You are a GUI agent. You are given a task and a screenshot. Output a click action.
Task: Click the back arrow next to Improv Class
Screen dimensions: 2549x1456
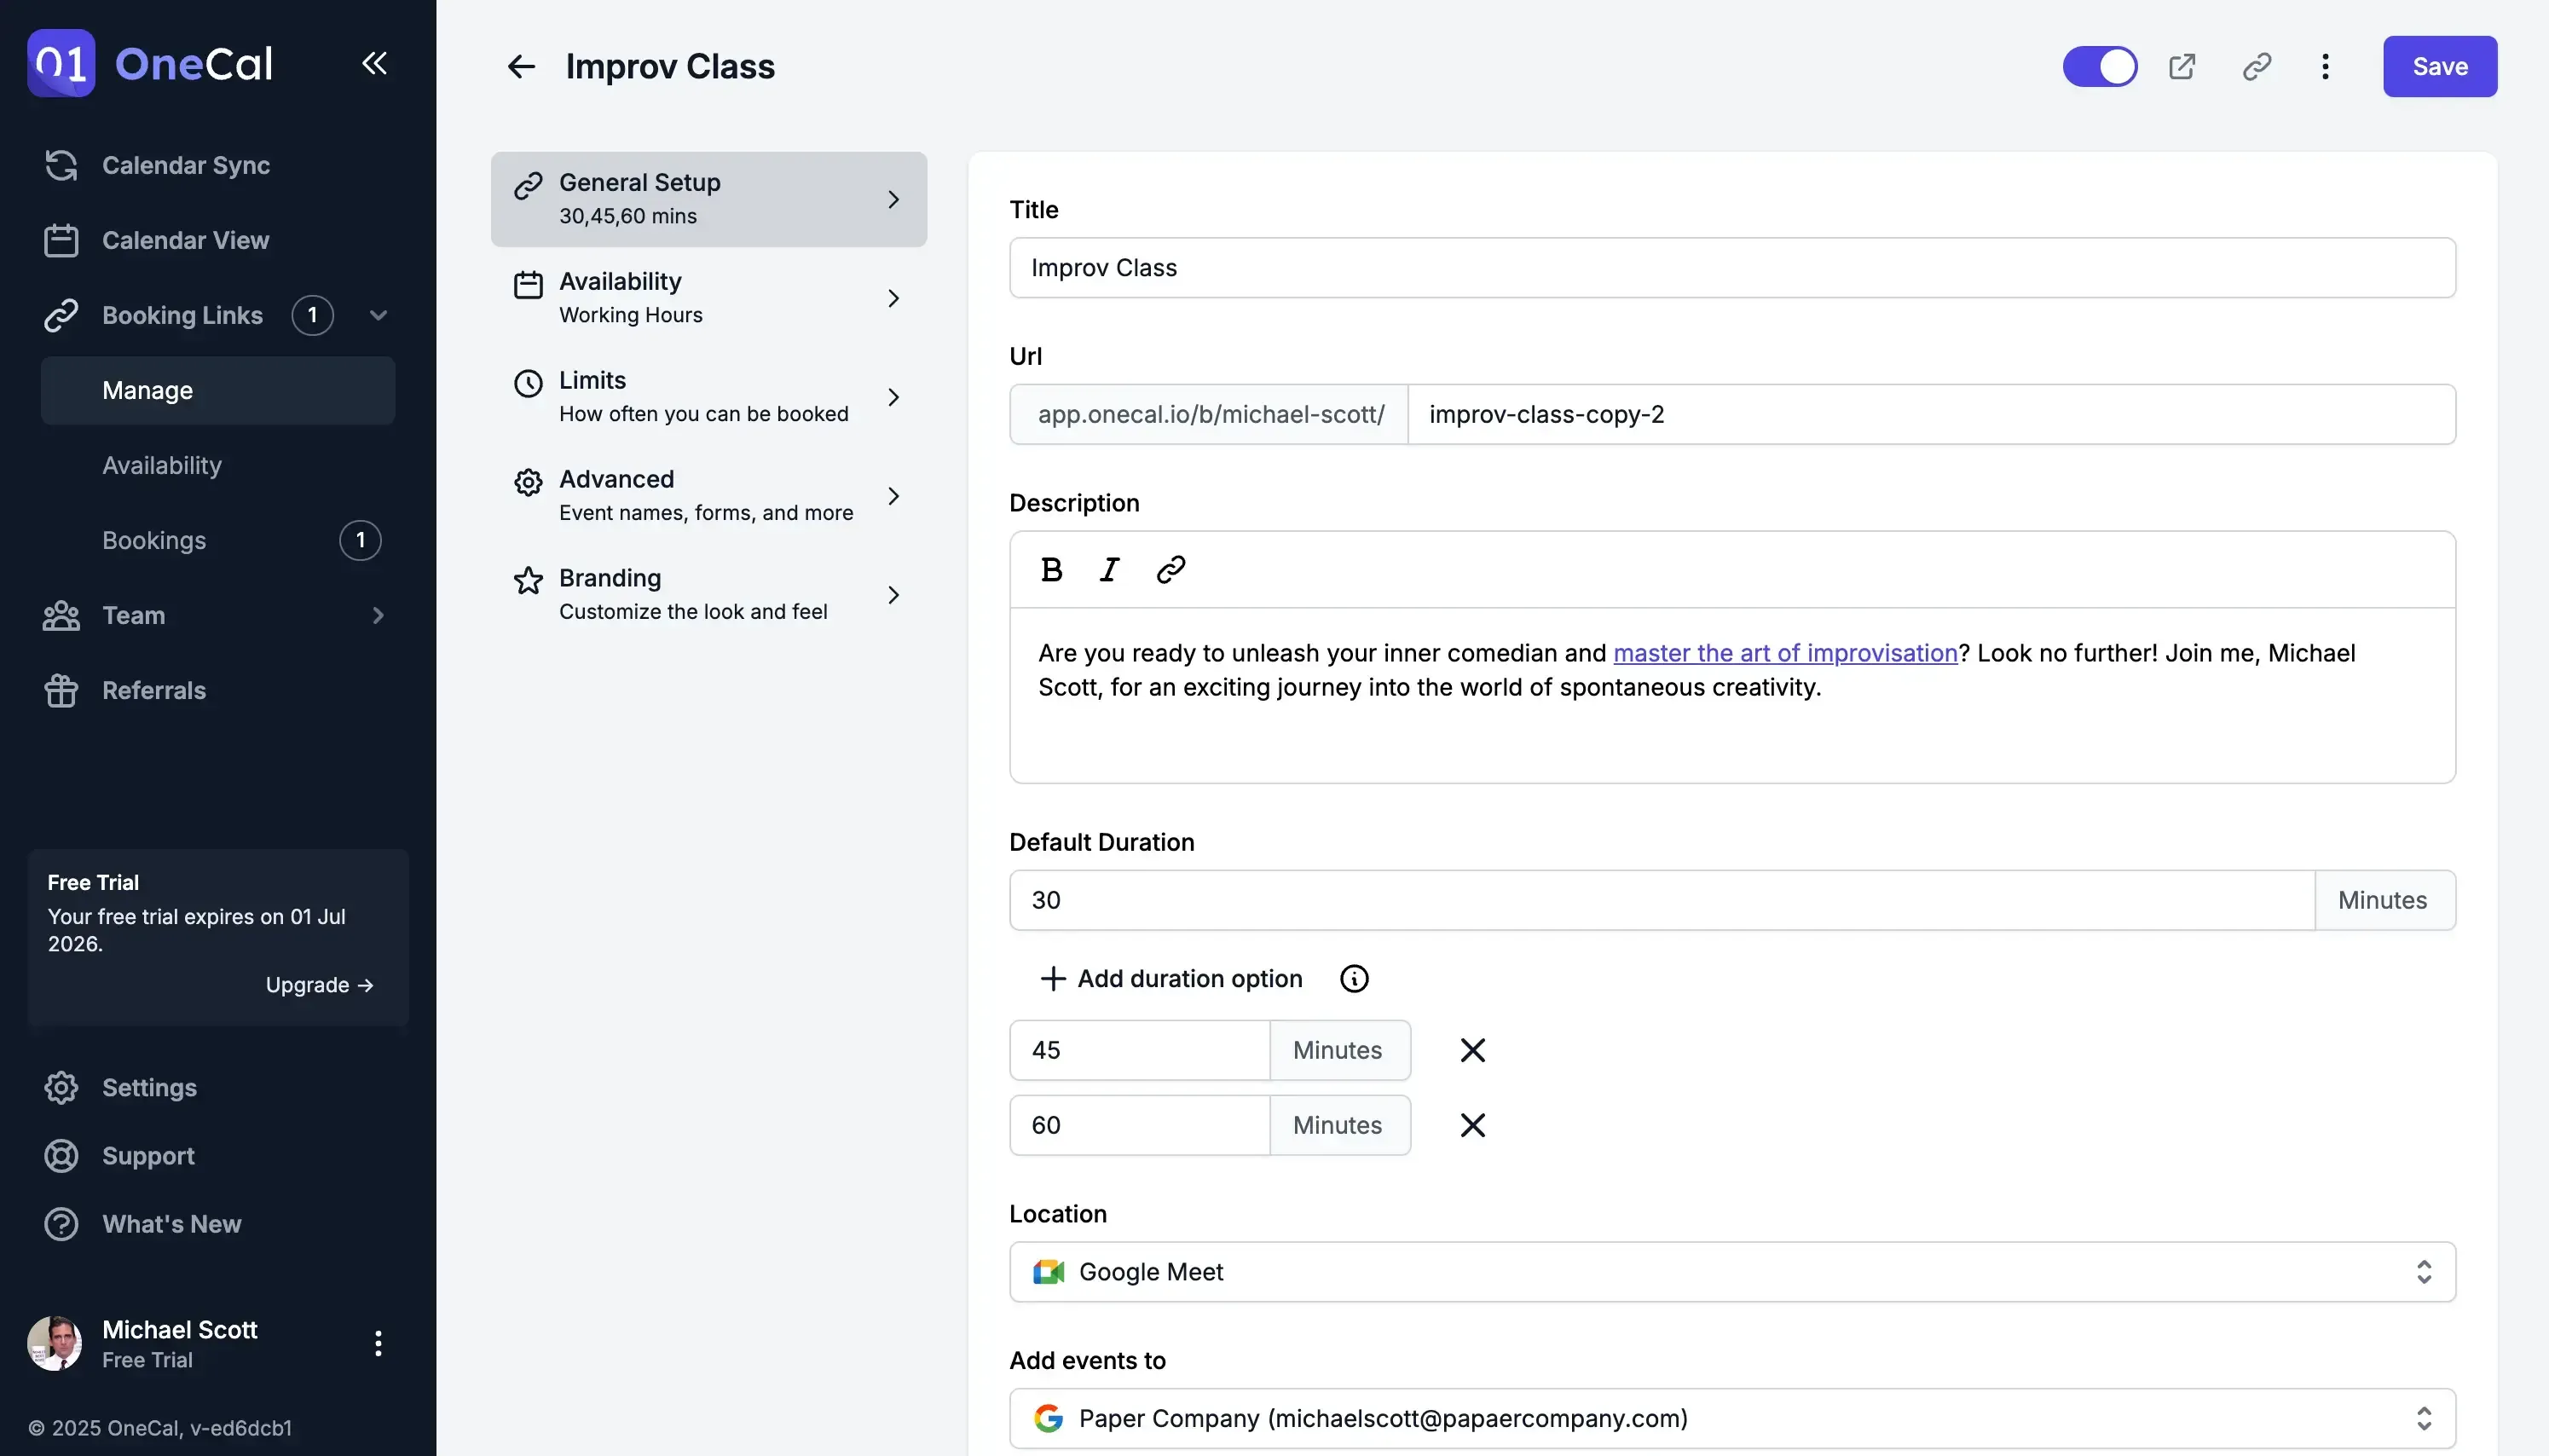click(520, 66)
